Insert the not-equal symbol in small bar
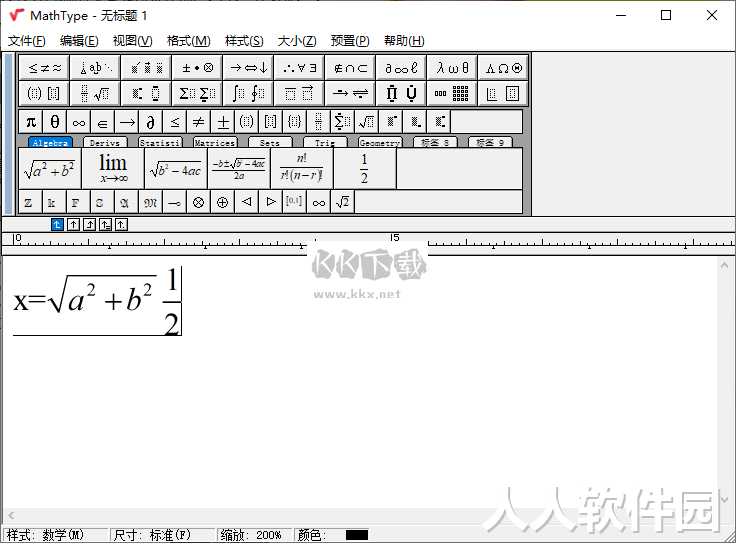Screen dimensions: 736x543 click(199, 122)
